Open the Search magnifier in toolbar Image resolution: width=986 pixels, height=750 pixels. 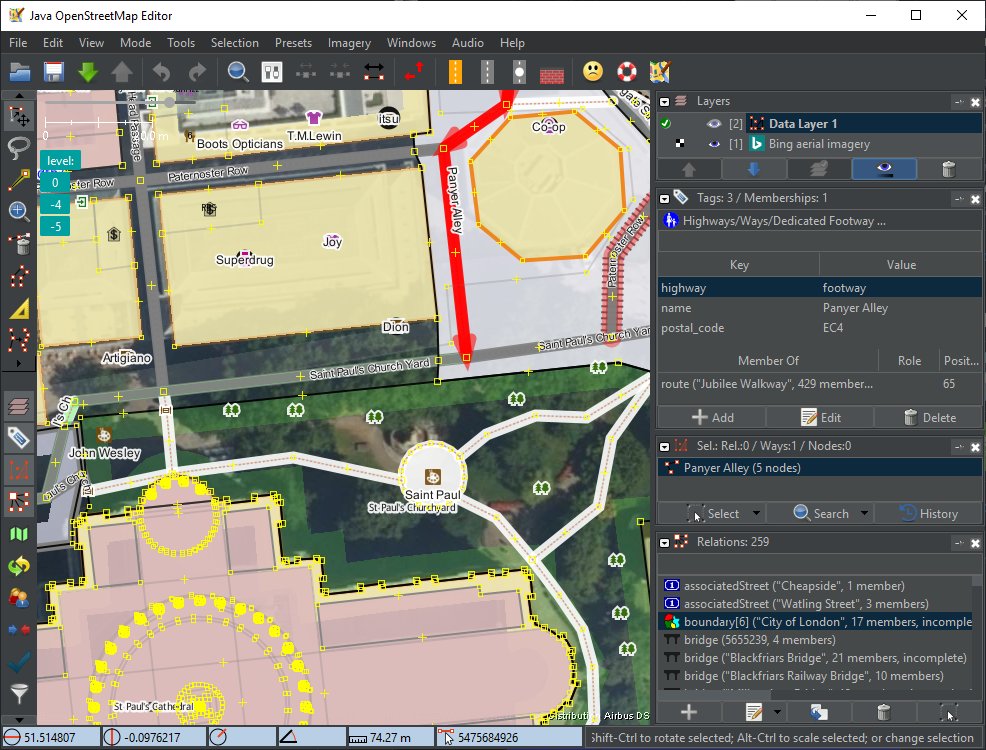[238, 72]
